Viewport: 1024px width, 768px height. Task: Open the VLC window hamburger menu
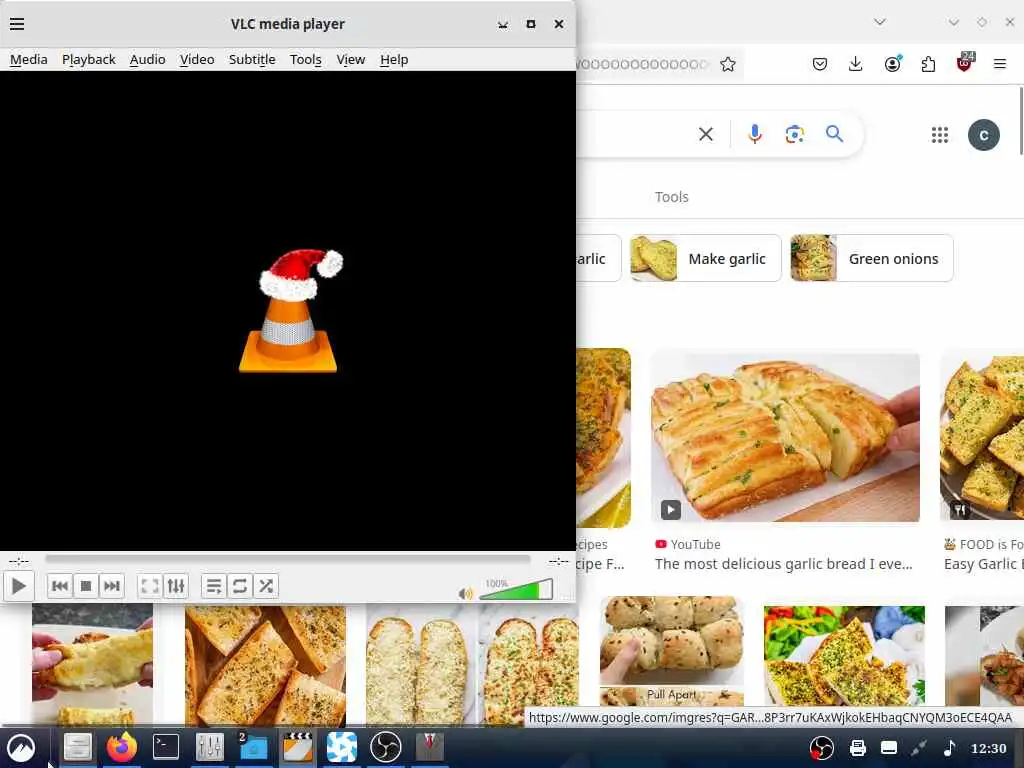[17, 24]
